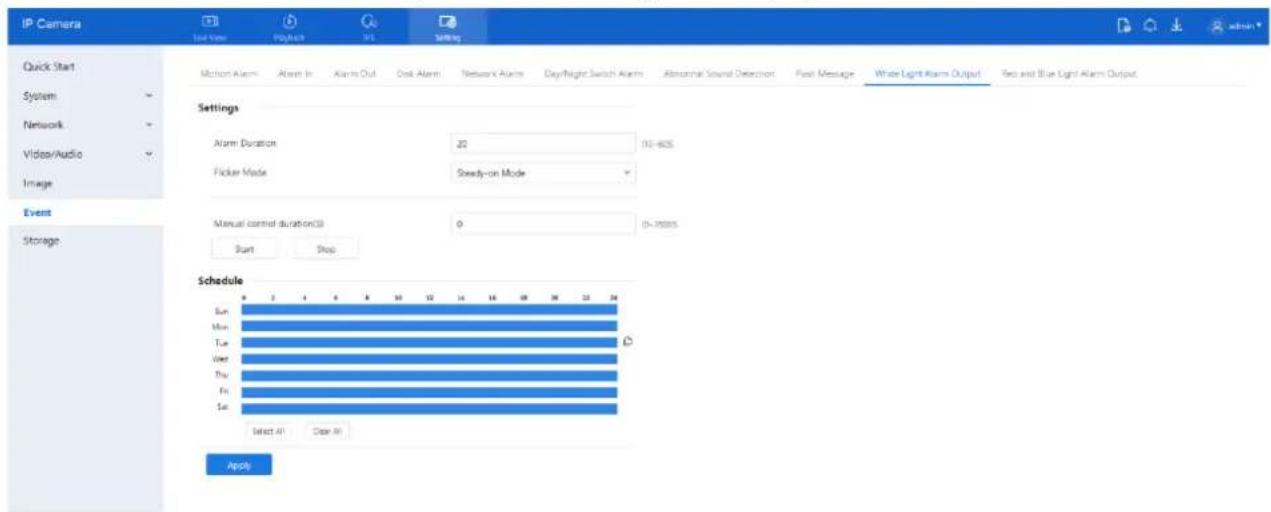Open the IVS page
The width and height of the screenshot is (1271, 512).
point(368,26)
